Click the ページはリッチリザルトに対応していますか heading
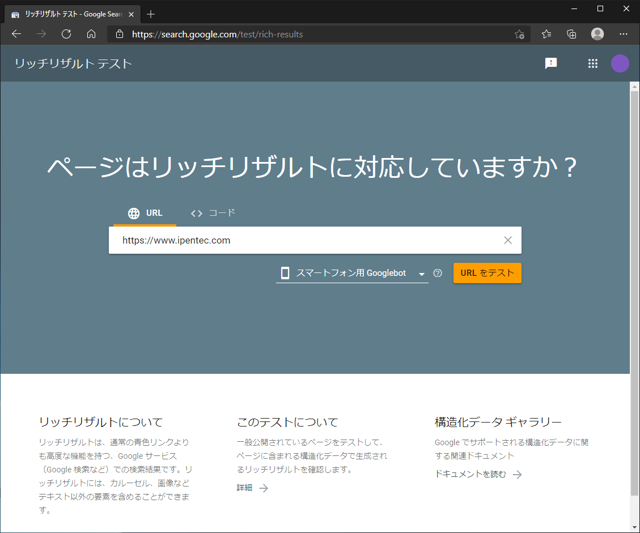Image resolution: width=640 pixels, height=533 pixels. (x=312, y=167)
